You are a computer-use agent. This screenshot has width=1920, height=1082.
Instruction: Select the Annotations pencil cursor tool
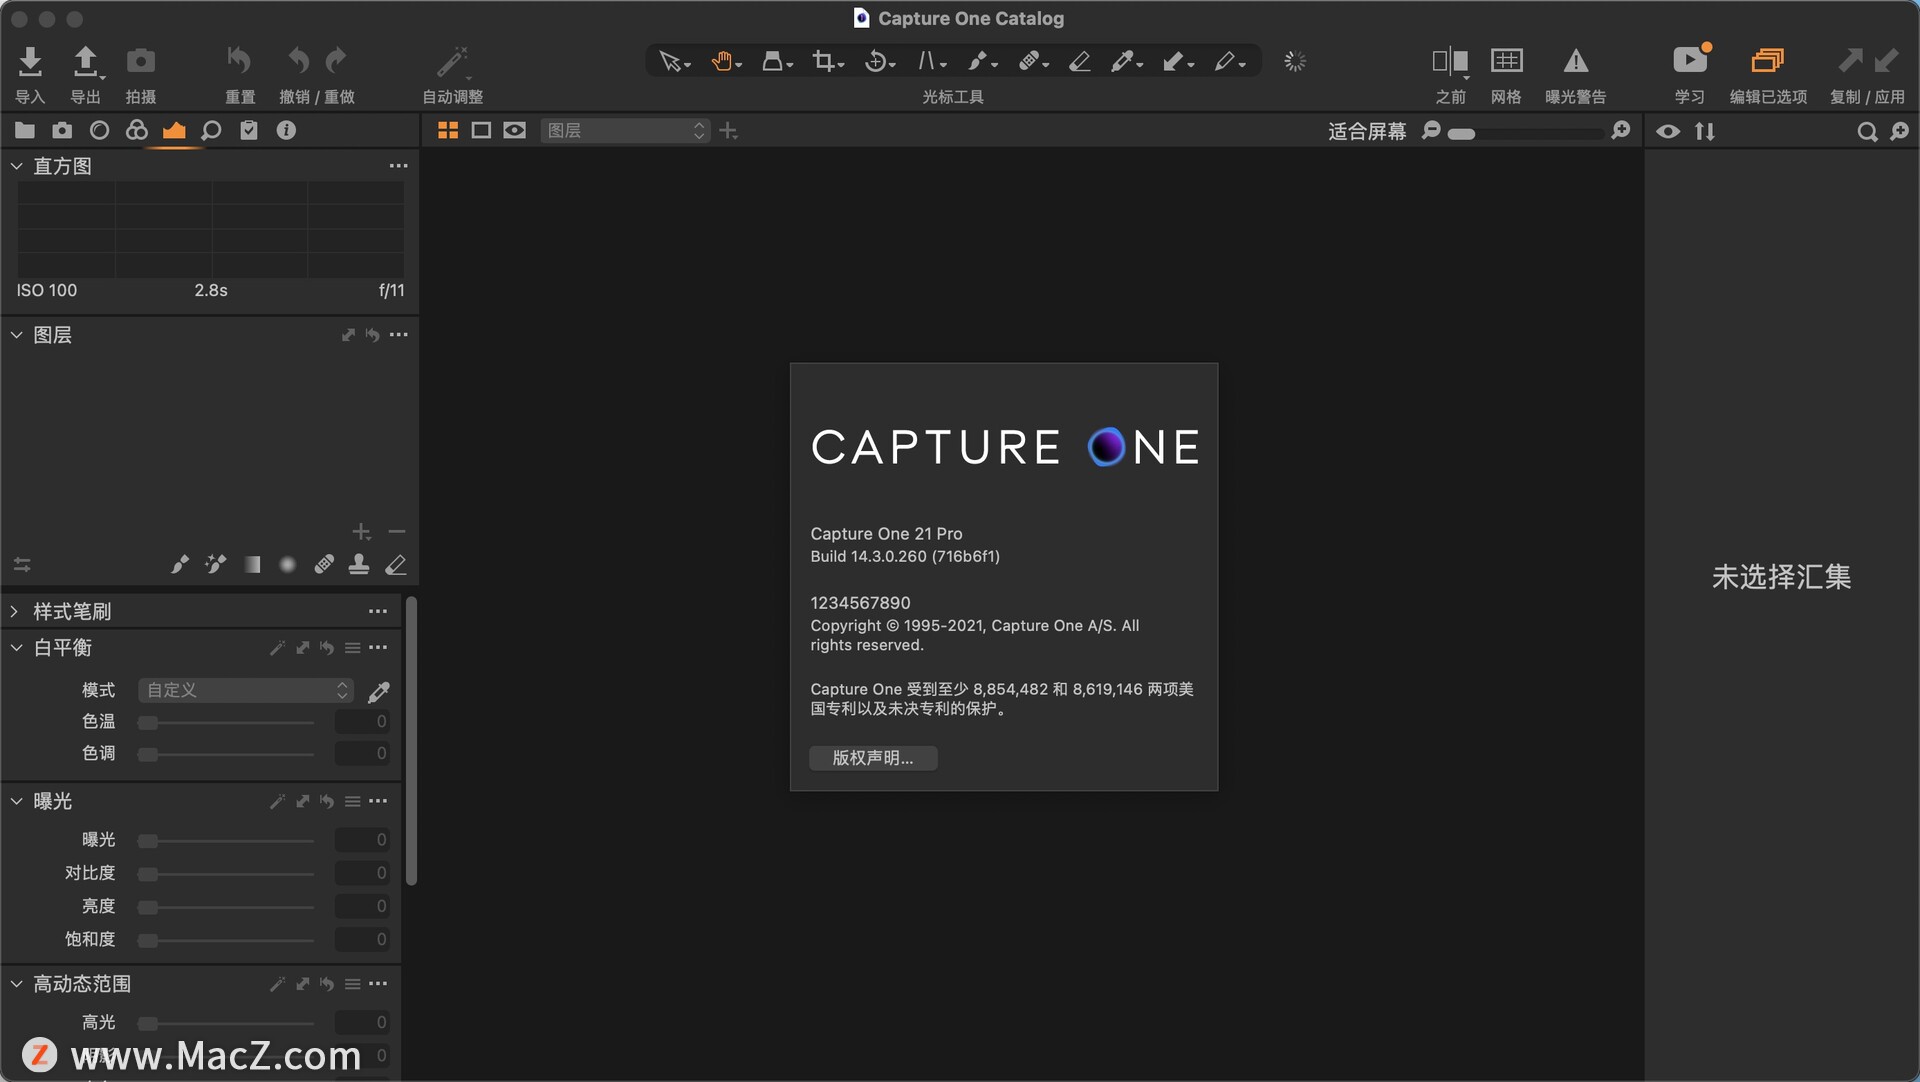[1225, 61]
